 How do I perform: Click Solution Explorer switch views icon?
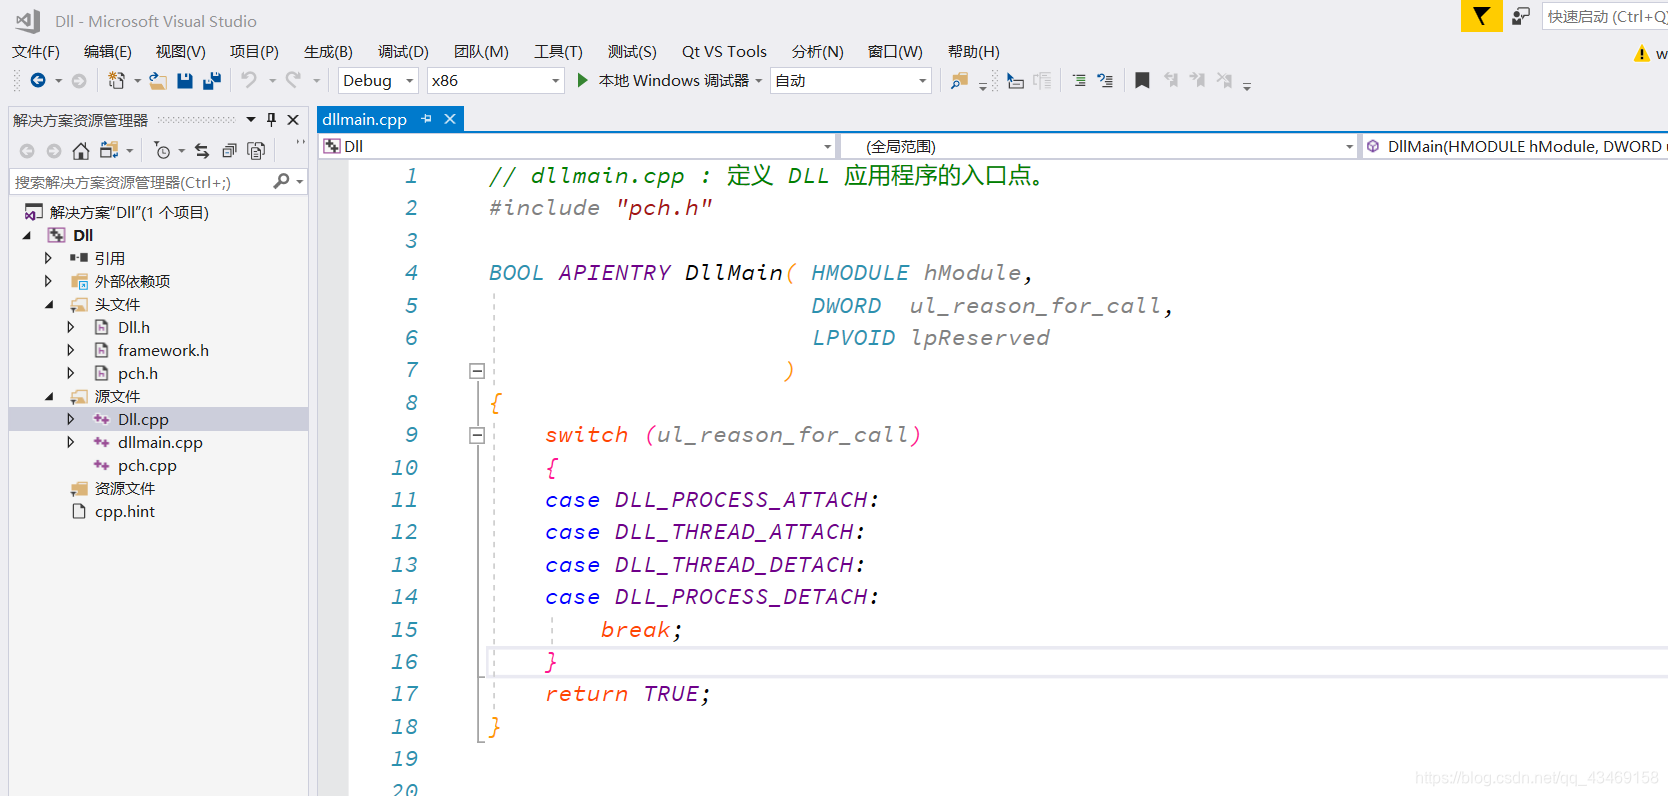[109, 151]
